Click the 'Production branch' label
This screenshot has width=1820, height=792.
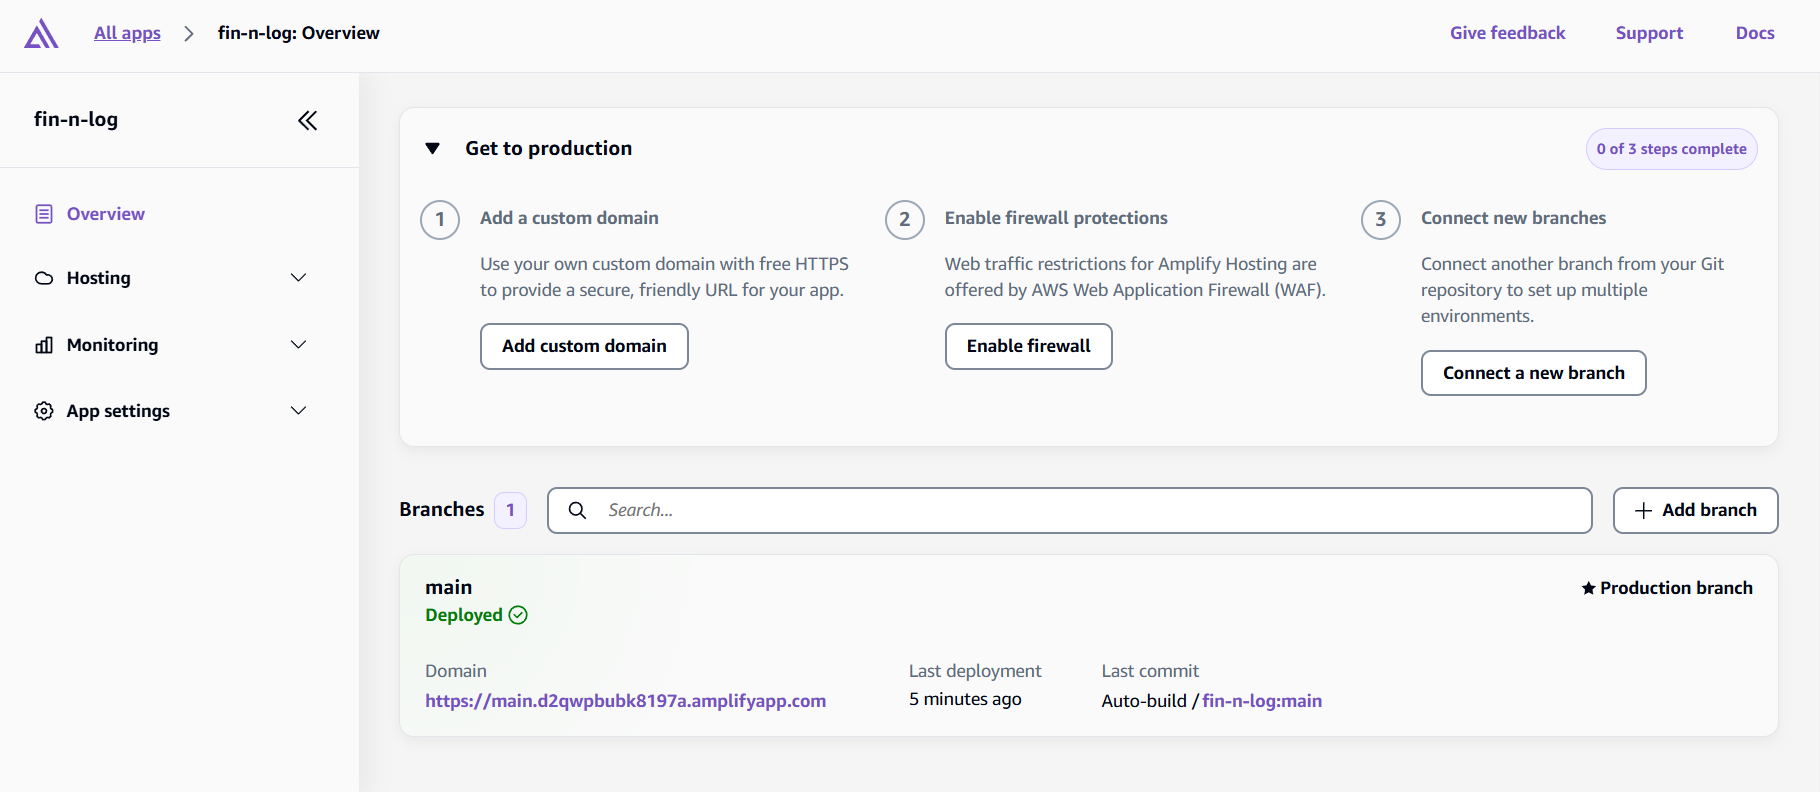1676,588
